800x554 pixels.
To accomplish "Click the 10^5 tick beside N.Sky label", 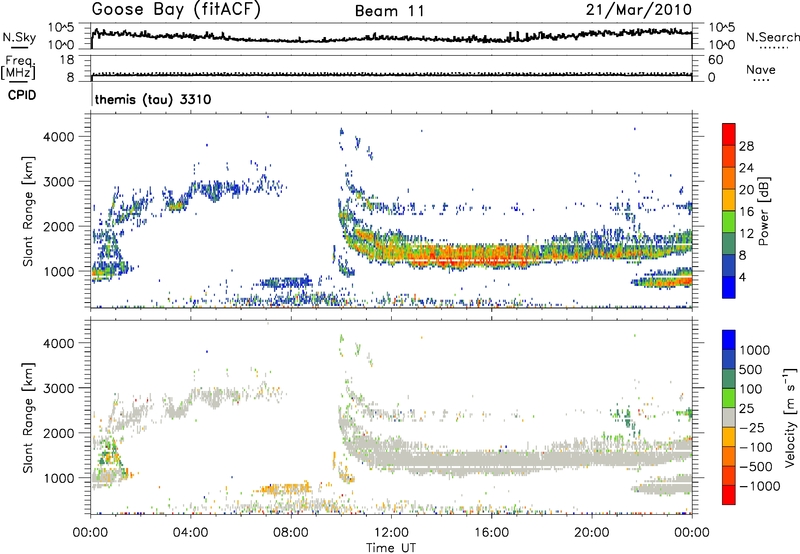I will tap(61, 28).
